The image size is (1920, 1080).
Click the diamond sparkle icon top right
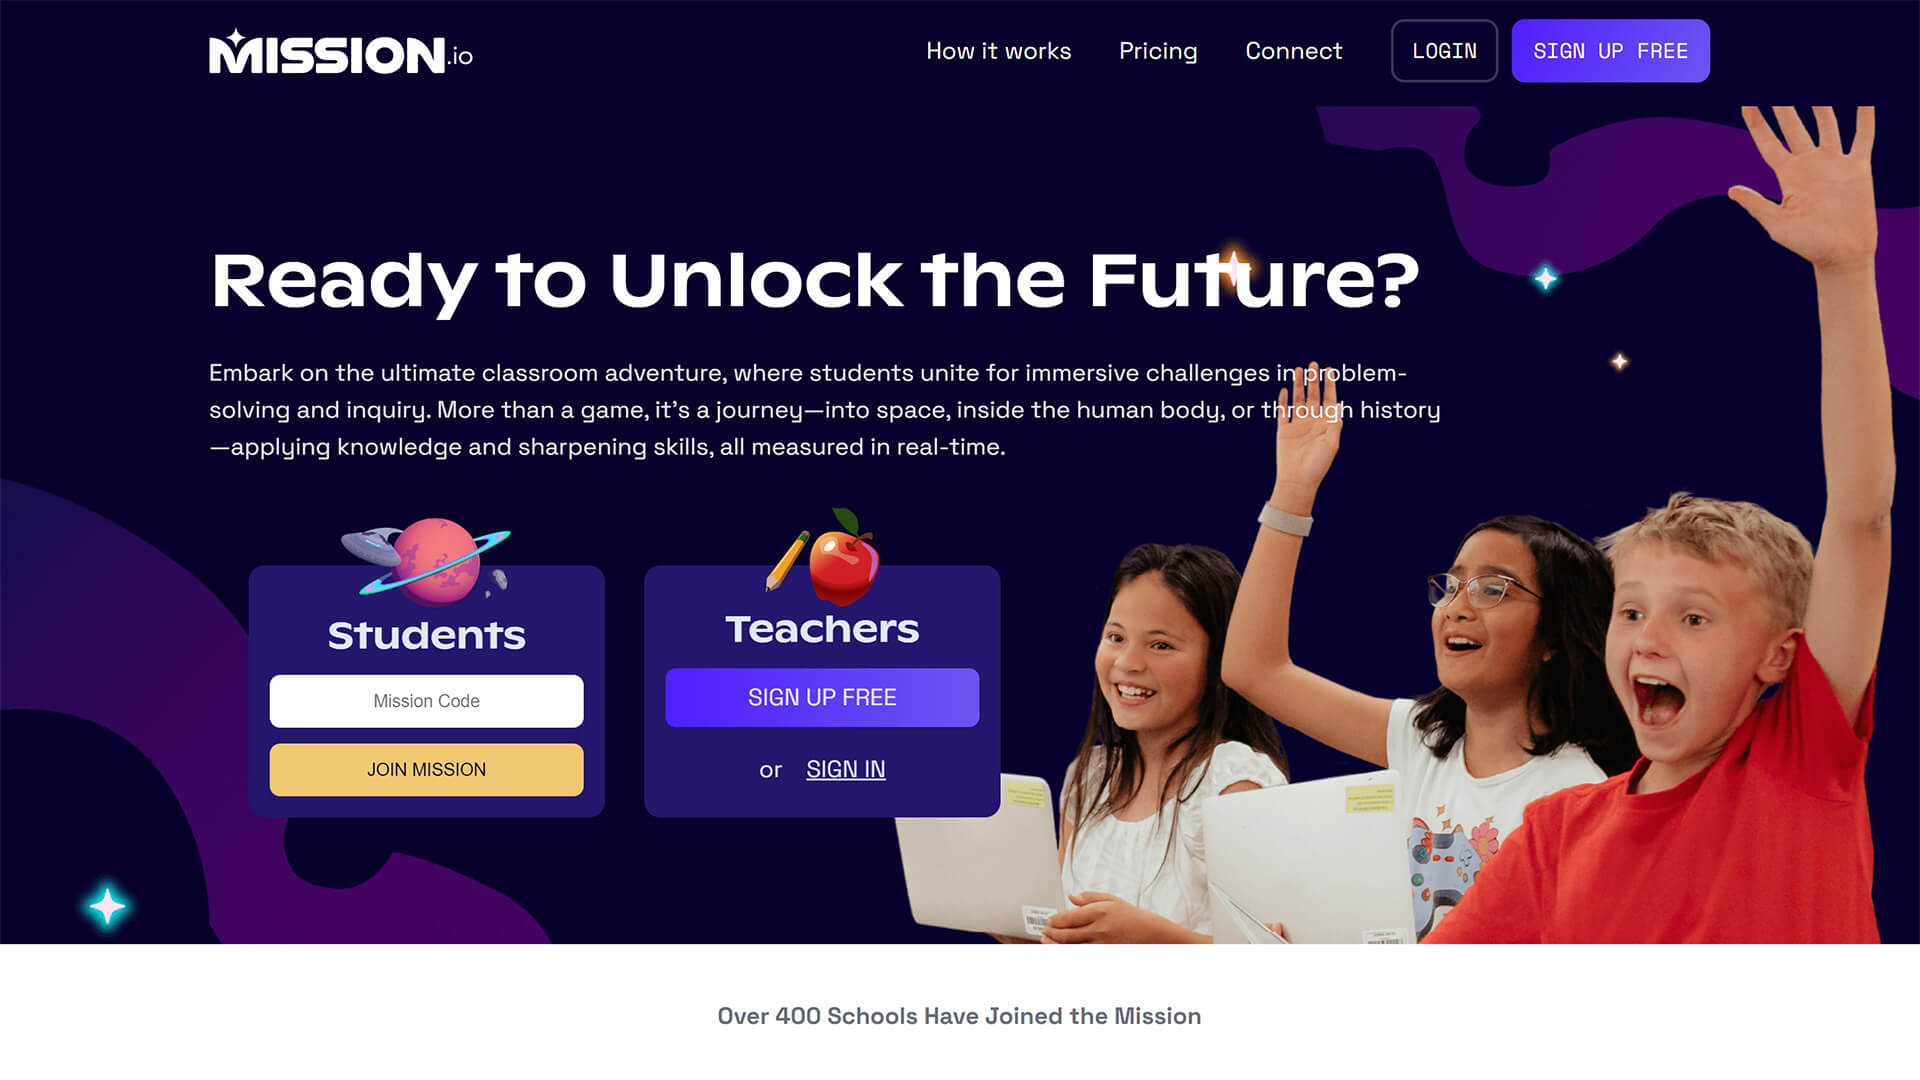1547,278
